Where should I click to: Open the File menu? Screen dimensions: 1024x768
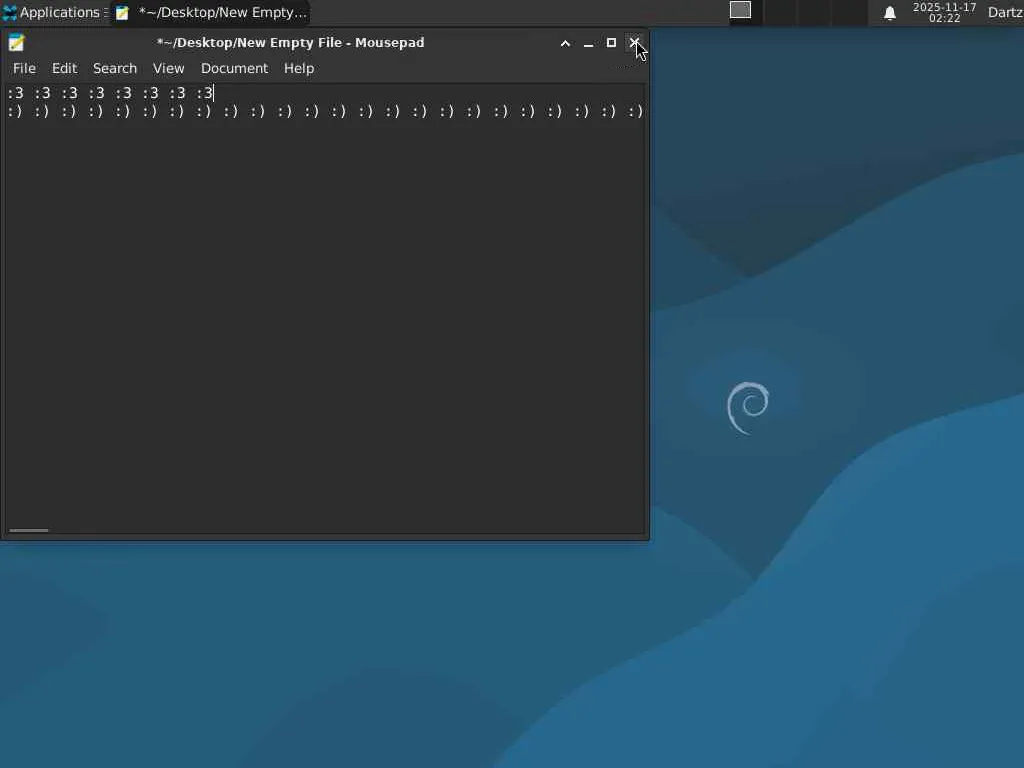click(x=24, y=69)
